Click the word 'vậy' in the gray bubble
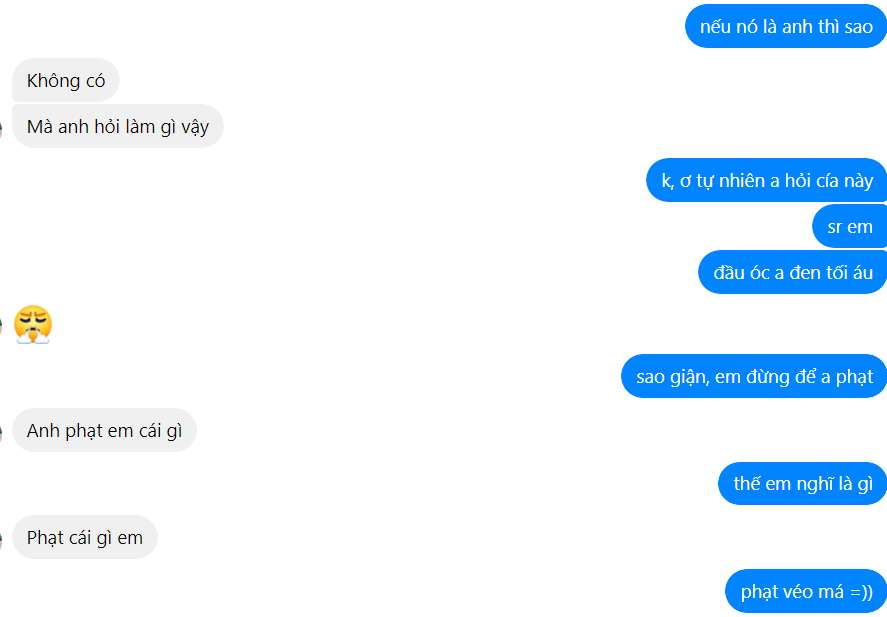 tap(195, 127)
